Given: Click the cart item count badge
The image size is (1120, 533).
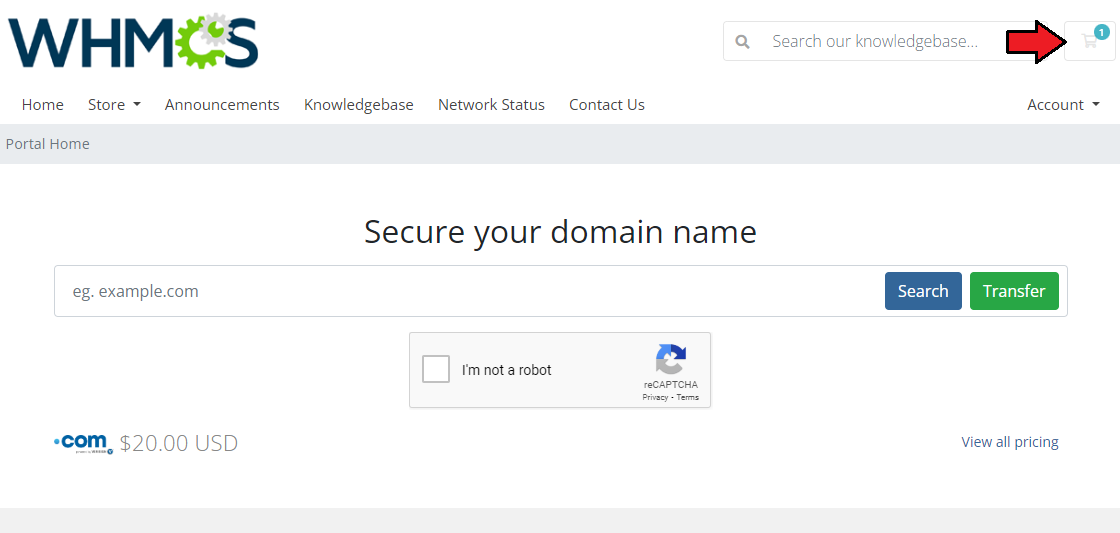Looking at the screenshot, I should (x=1102, y=31).
